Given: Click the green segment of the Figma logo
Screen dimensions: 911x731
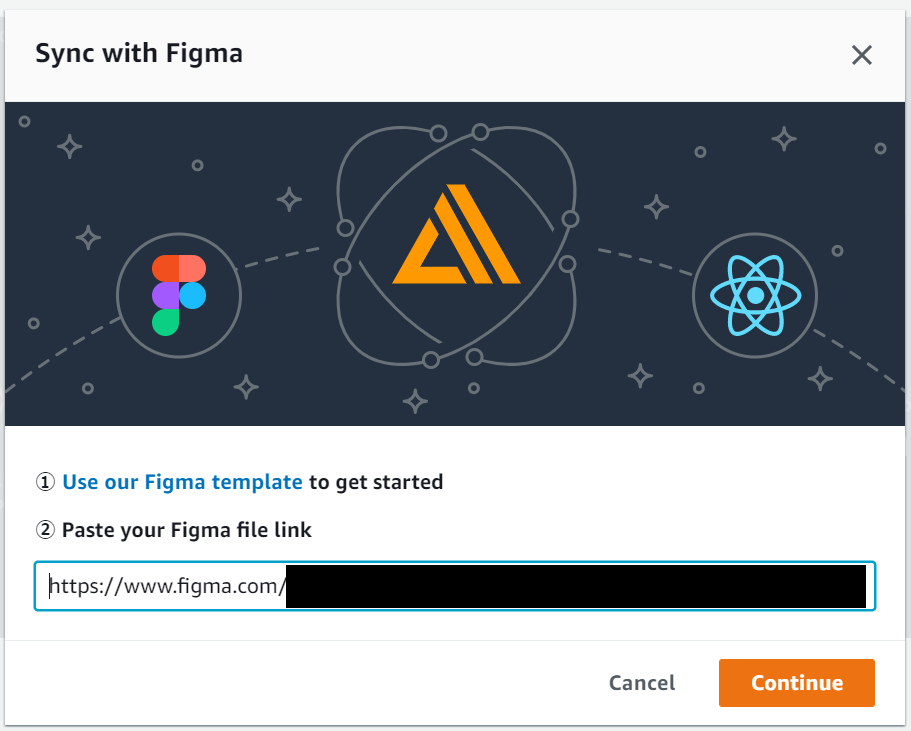Looking at the screenshot, I should [x=165, y=322].
